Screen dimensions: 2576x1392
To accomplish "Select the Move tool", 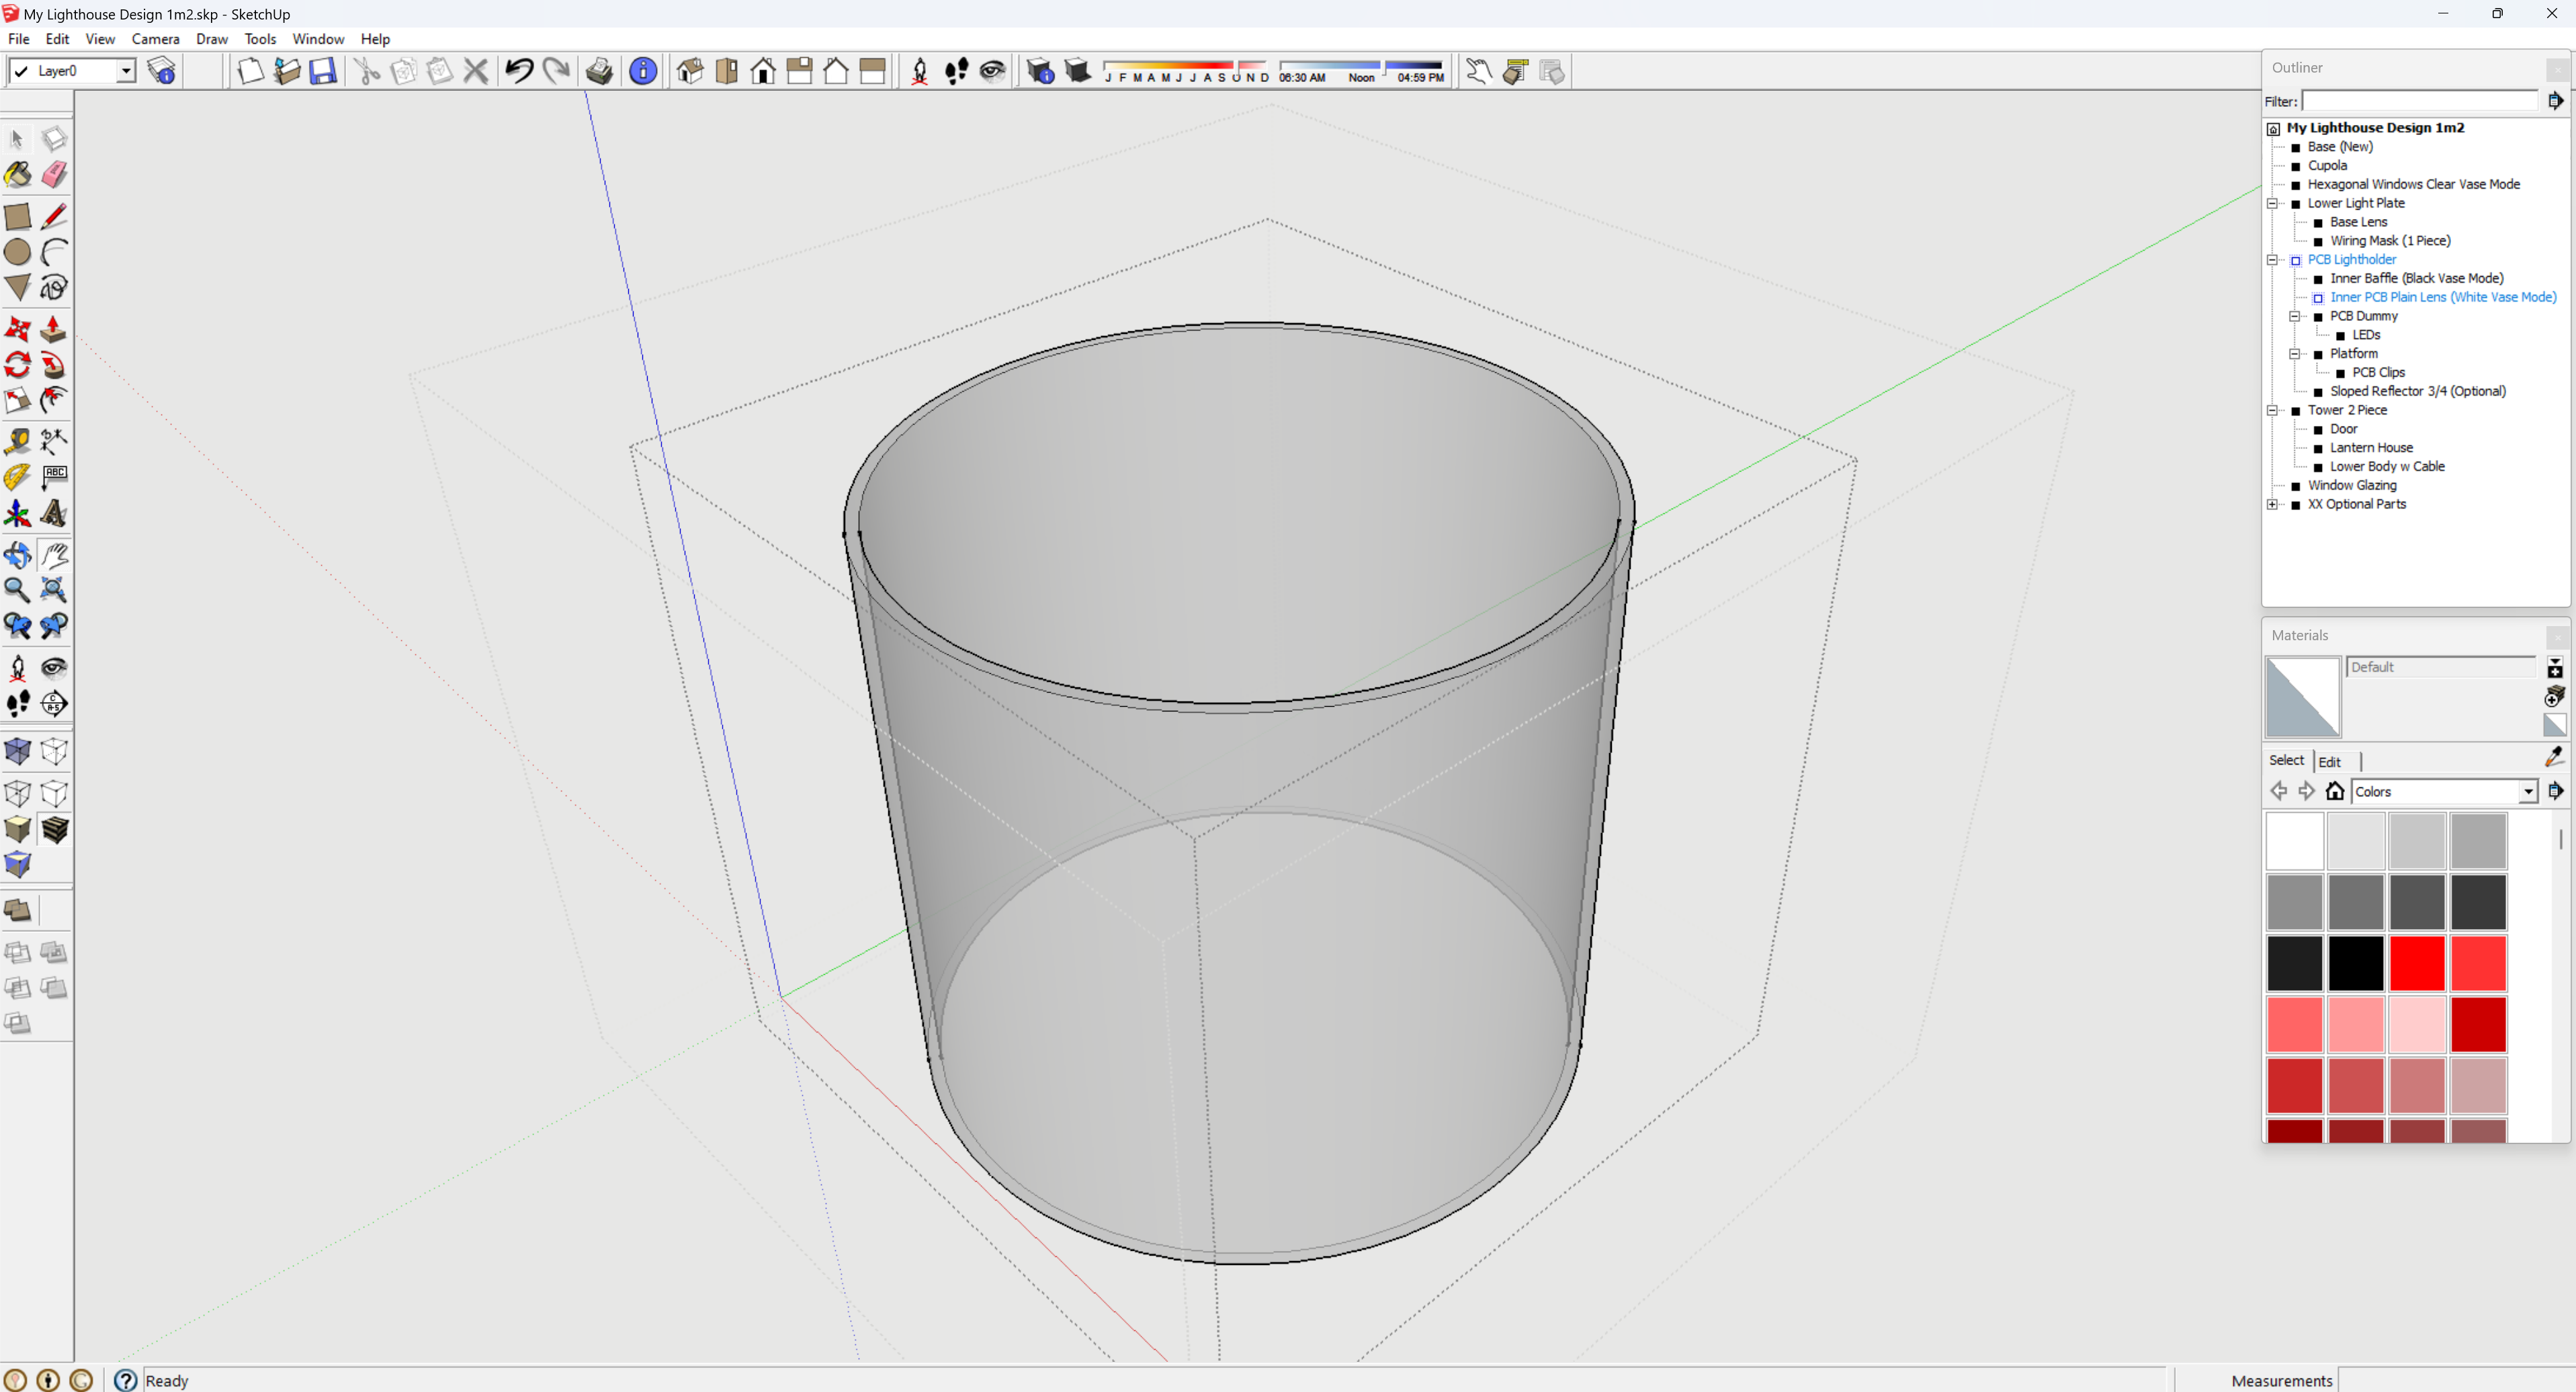I will pyautogui.click(x=18, y=329).
